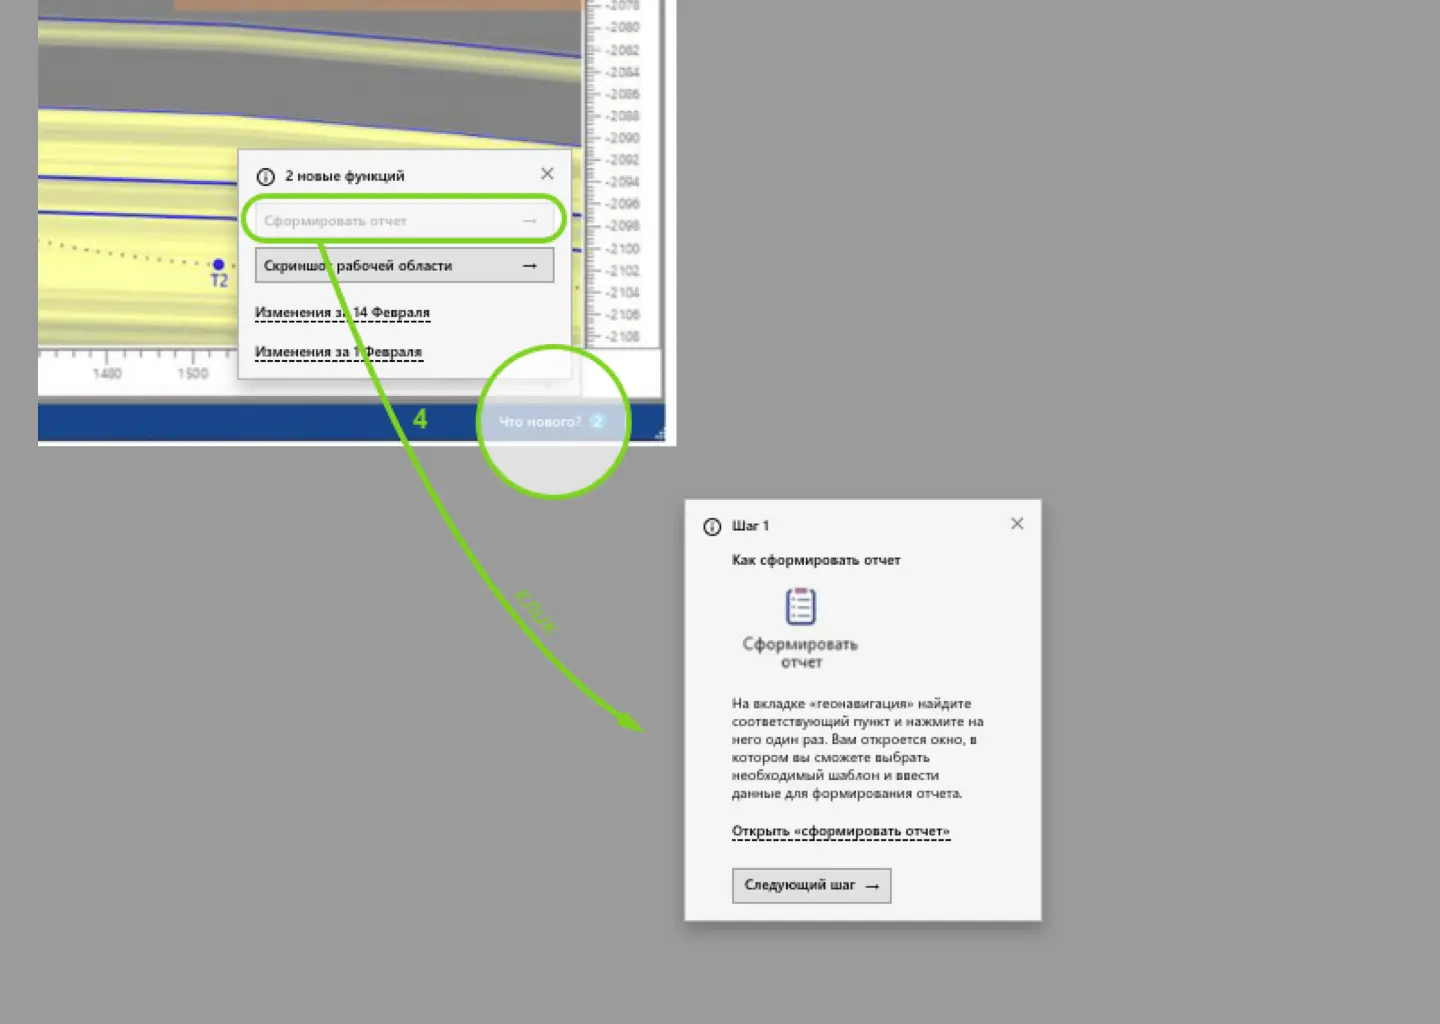Click the 'Шаг 1' title text
This screenshot has width=1440, height=1024.
[750, 526]
